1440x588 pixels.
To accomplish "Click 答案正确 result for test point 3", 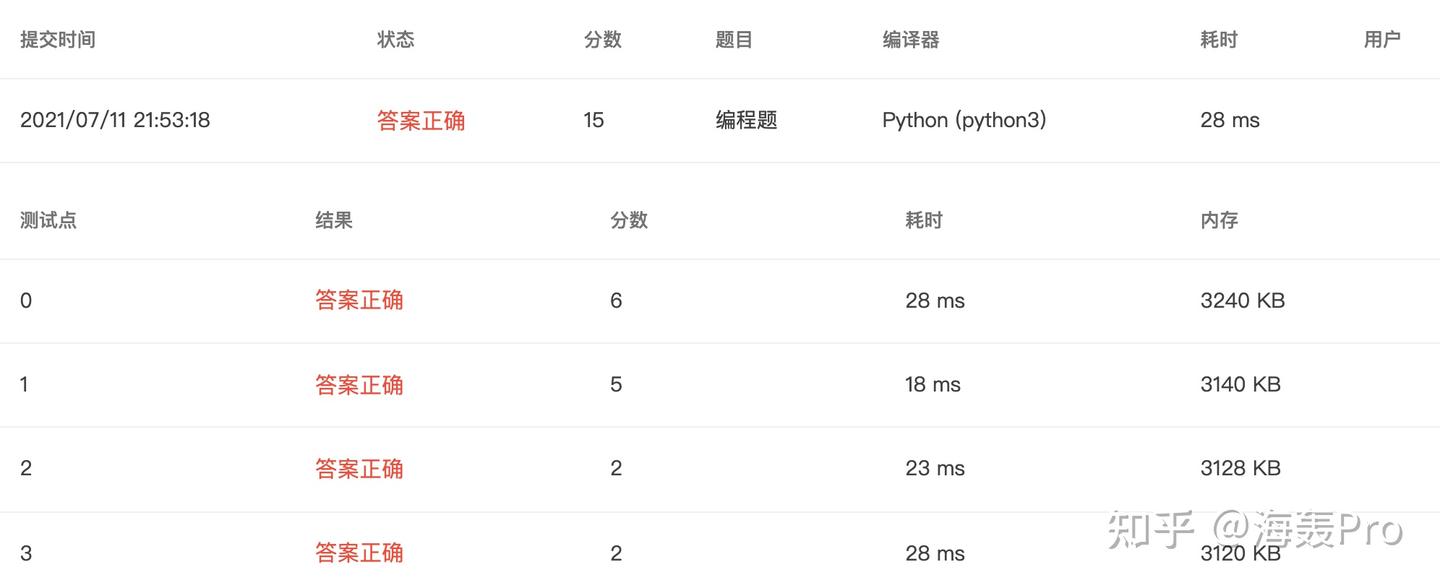I will pos(359,553).
